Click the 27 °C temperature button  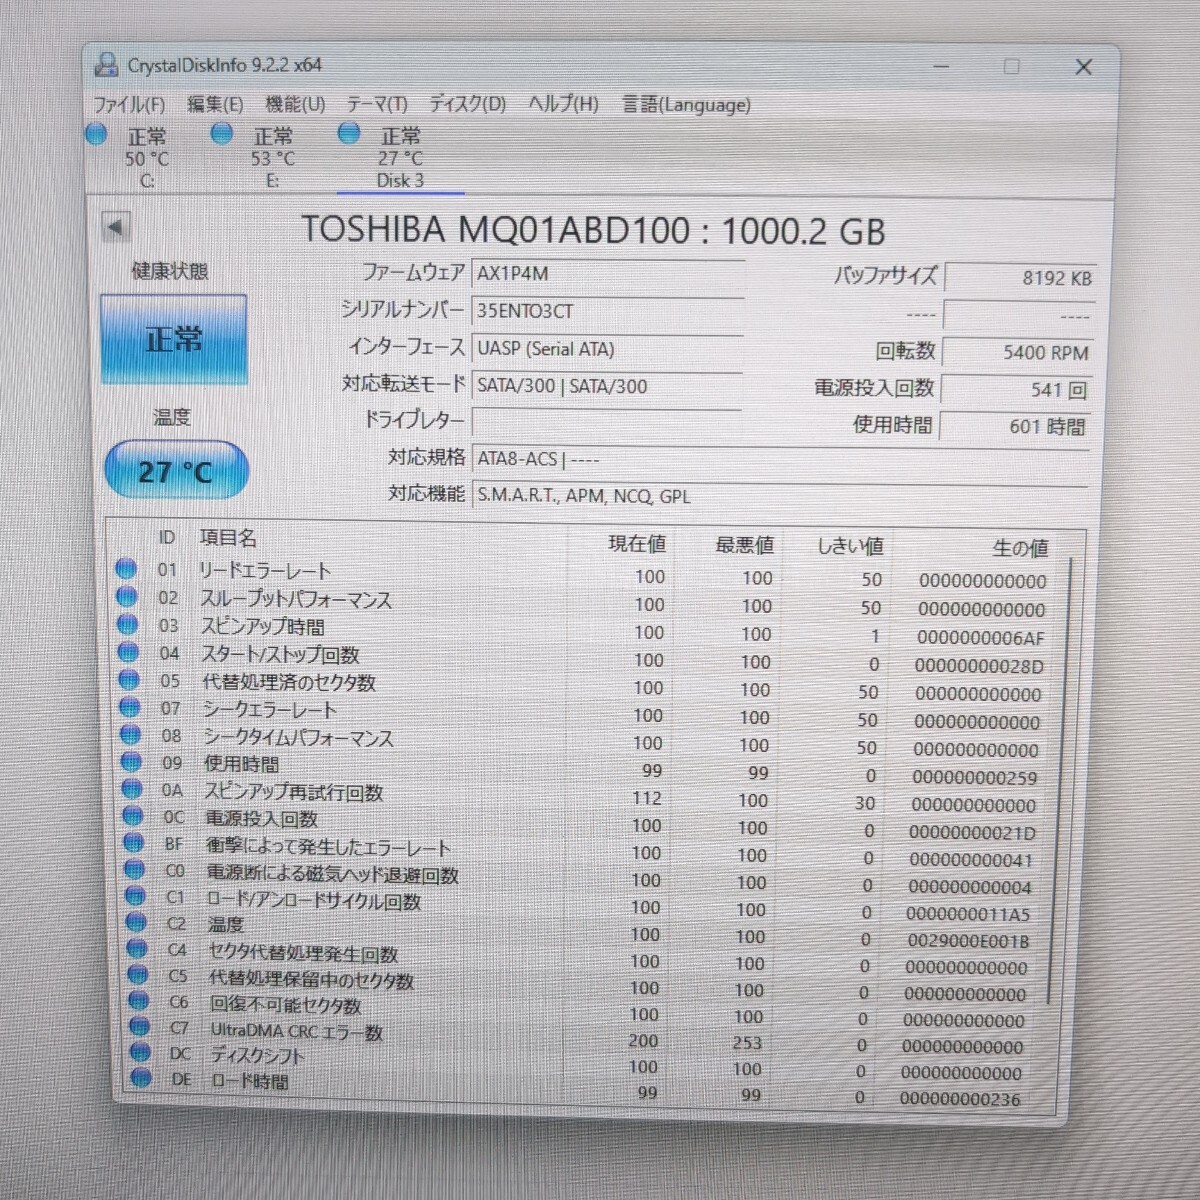[176, 470]
